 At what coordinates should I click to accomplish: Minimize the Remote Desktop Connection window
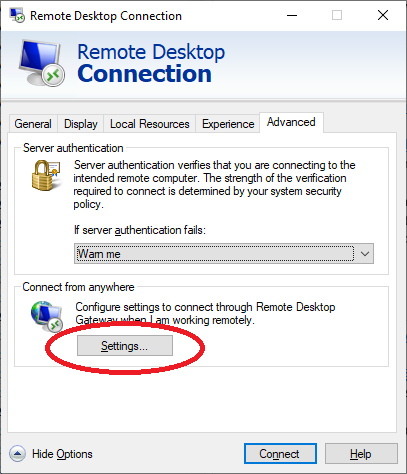coord(292,15)
